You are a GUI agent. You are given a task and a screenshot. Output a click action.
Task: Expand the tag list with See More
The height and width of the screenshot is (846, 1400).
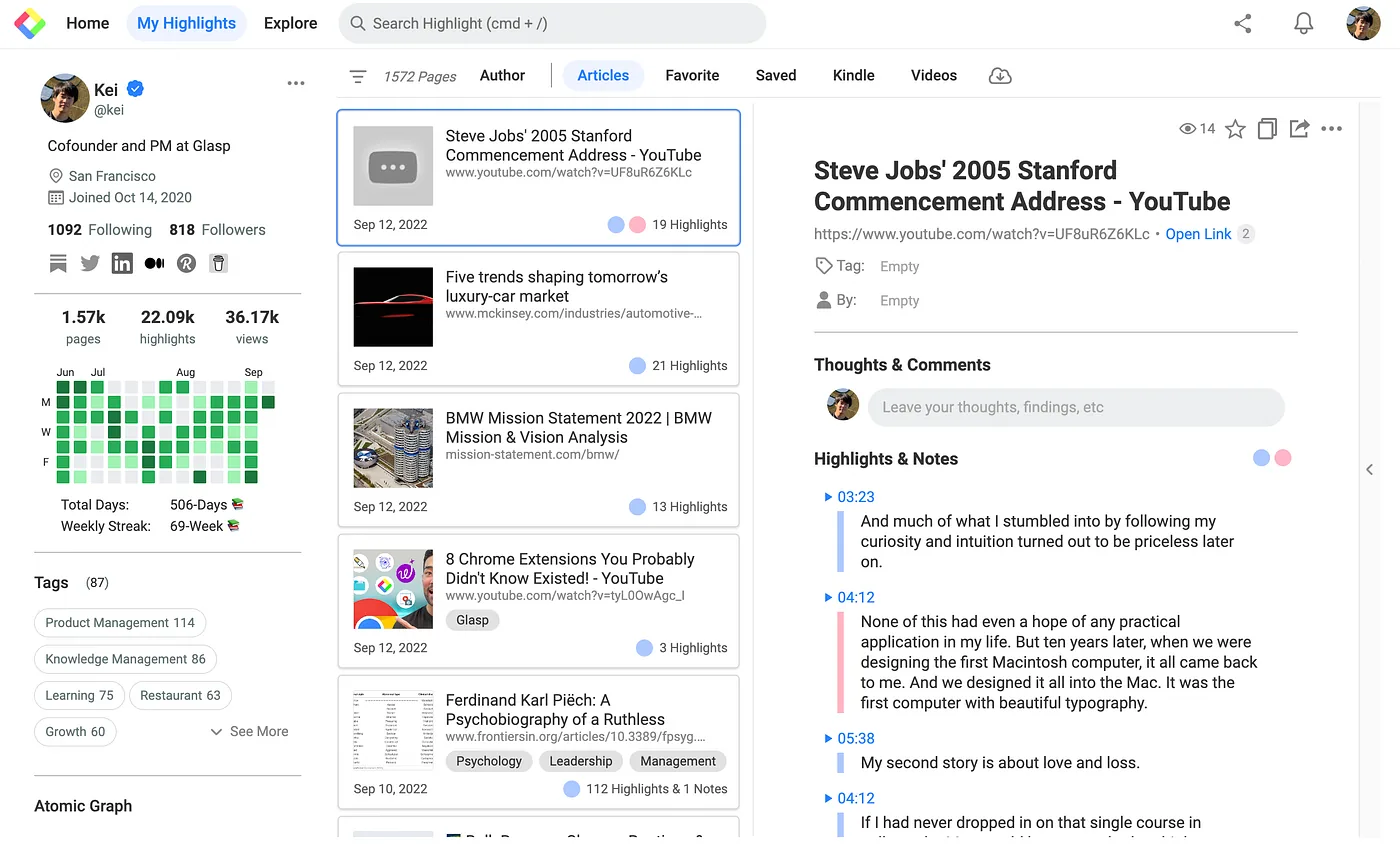coord(249,732)
